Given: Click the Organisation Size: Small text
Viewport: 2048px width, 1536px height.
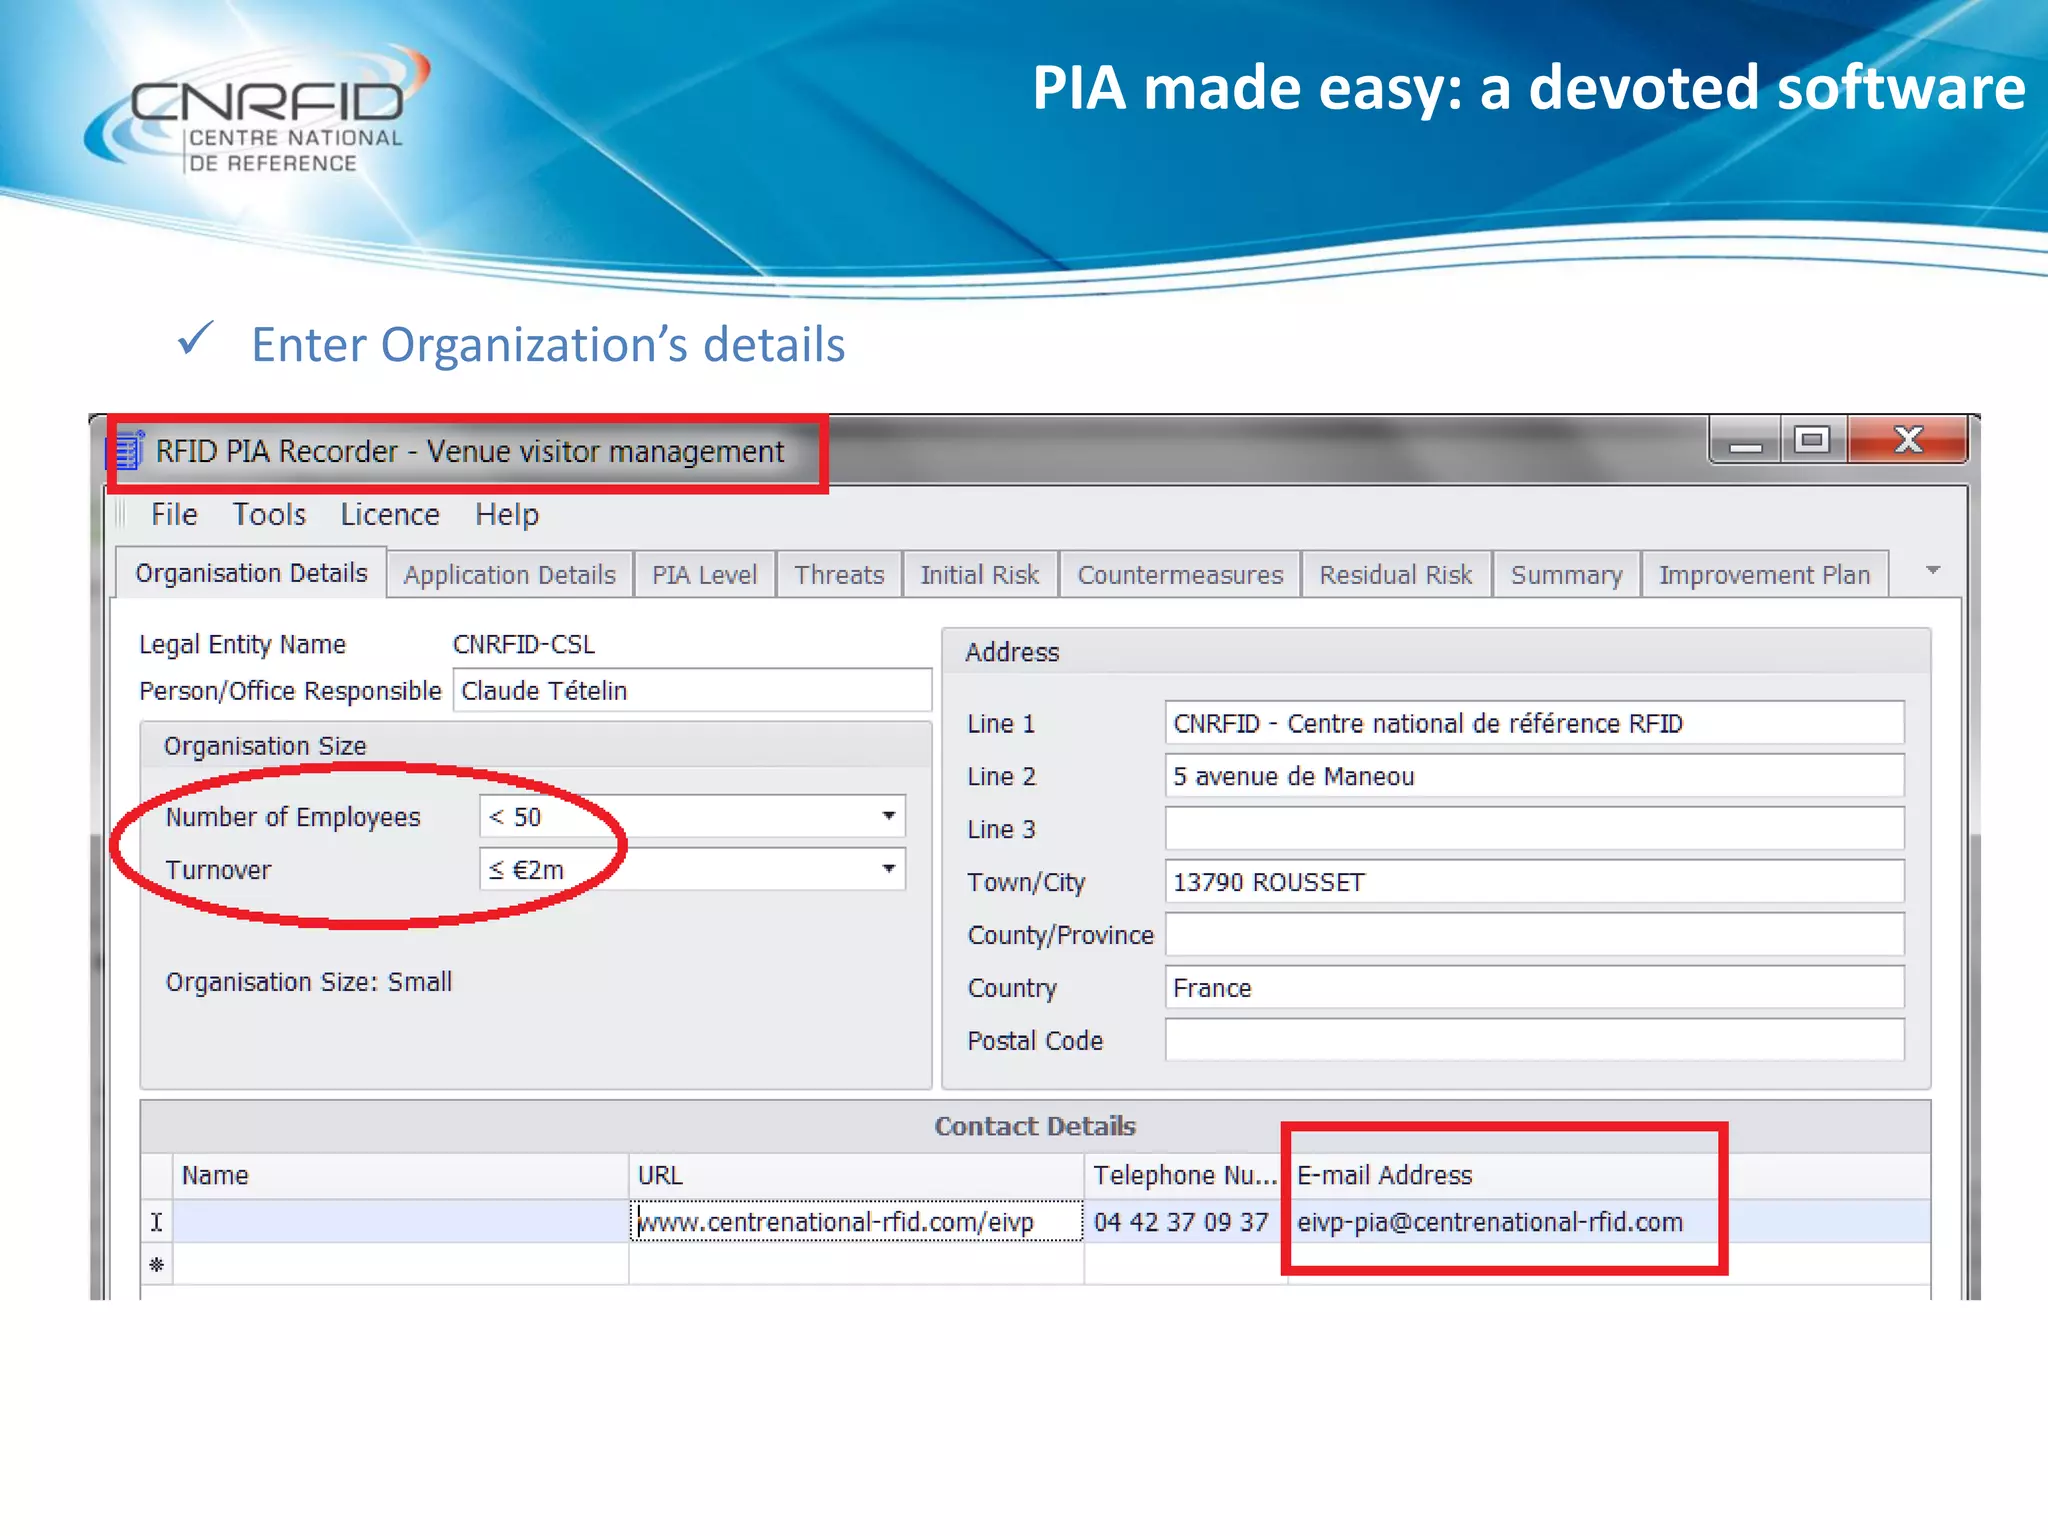Looking at the screenshot, I should [309, 982].
